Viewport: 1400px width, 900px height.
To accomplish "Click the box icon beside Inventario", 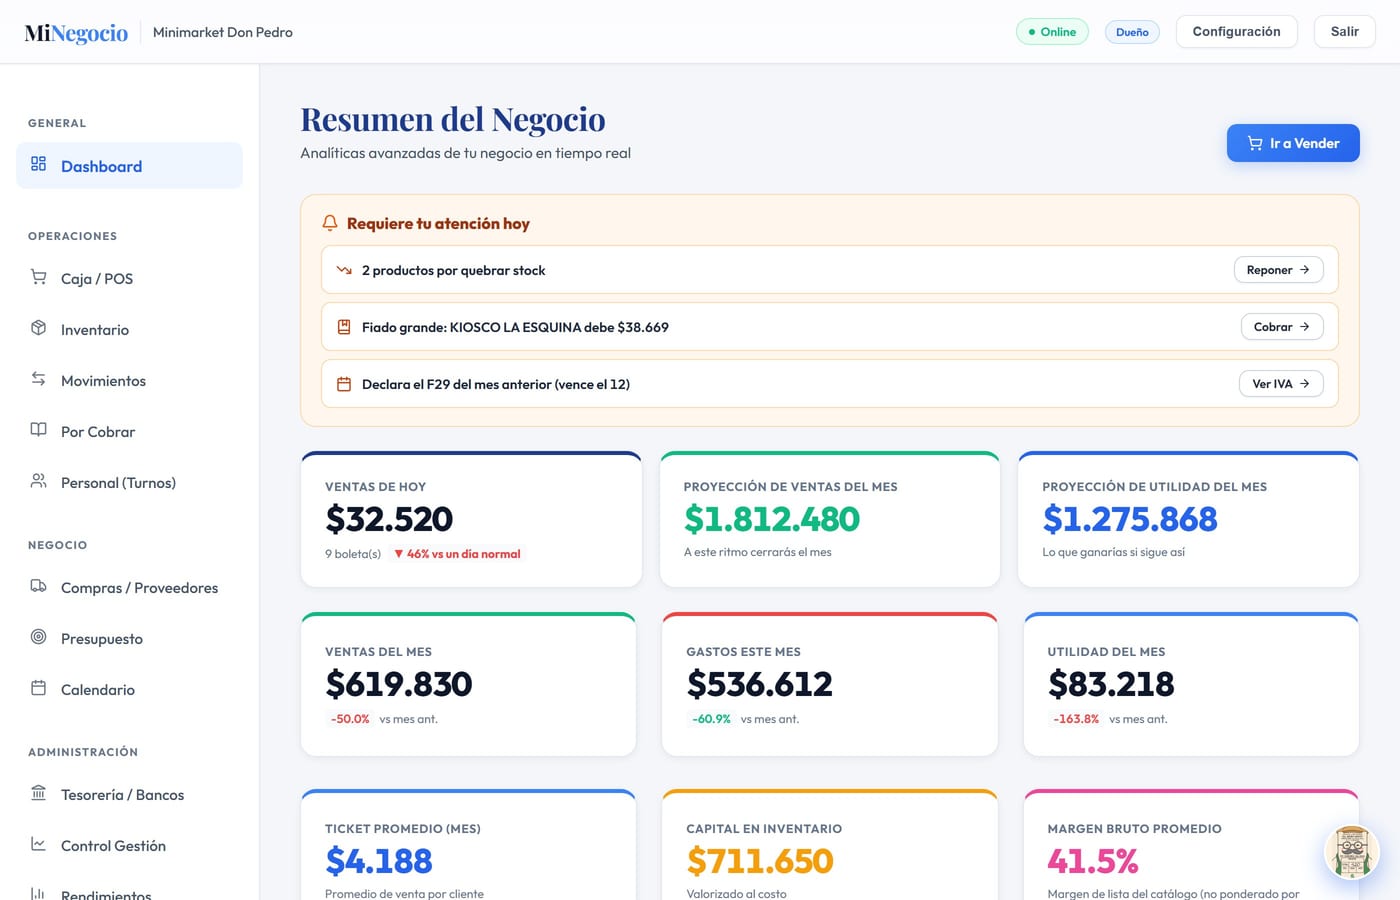I will tap(38, 328).
